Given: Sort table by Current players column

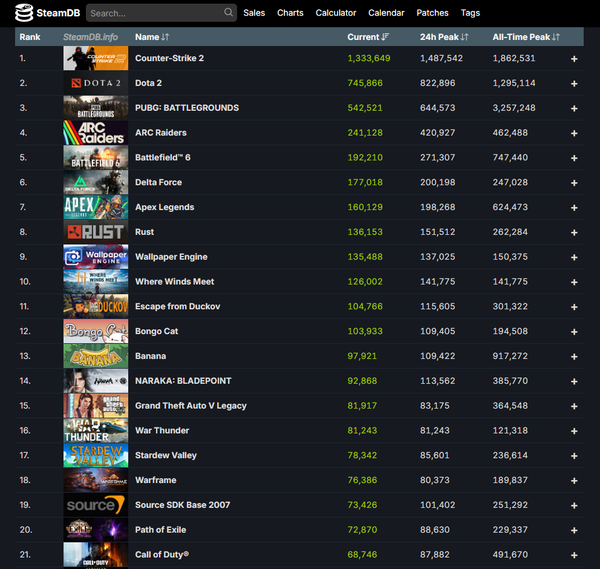Looking at the screenshot, I should [368, 37].
